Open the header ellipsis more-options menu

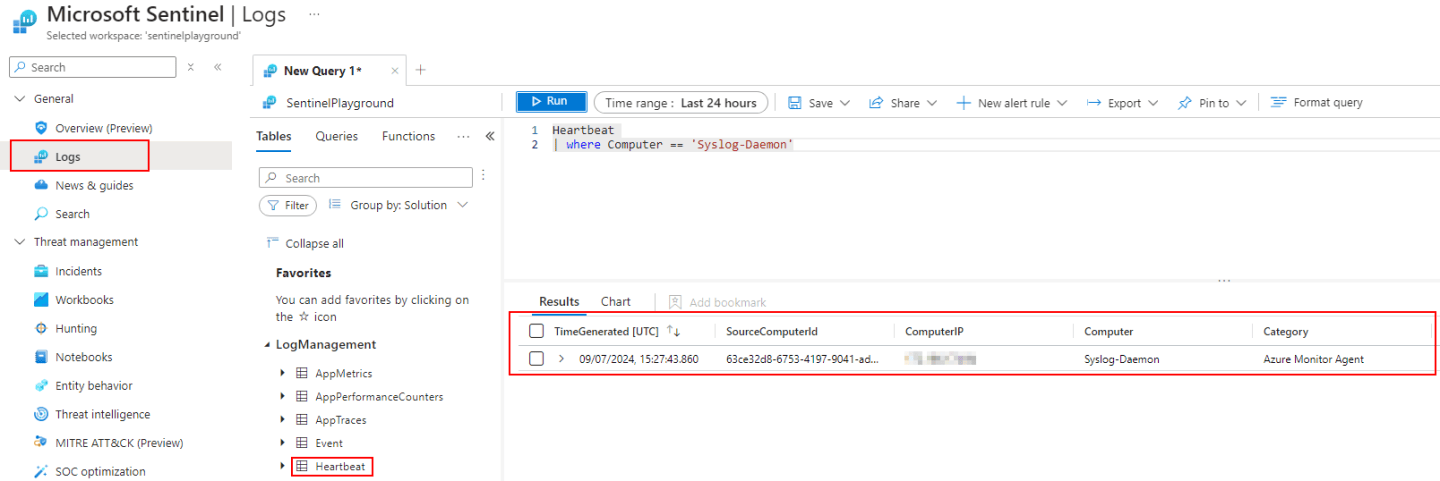pos(314,15)
